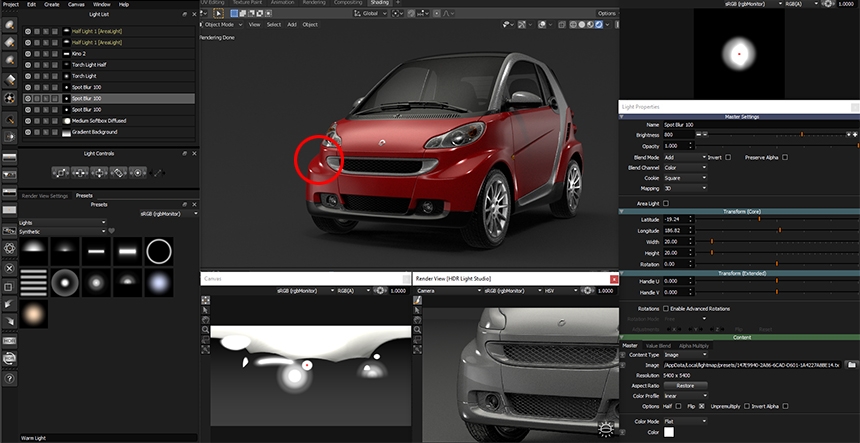Viewport: 860px width, 443px height.
Task: Uncheck the Flip option checkbox
Action: (x=701, y=406)
